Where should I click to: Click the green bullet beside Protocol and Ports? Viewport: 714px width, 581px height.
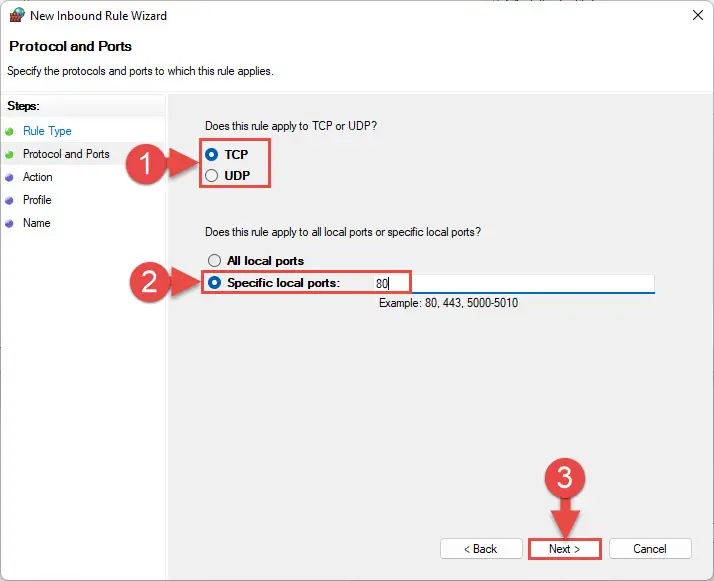(9, 155)
